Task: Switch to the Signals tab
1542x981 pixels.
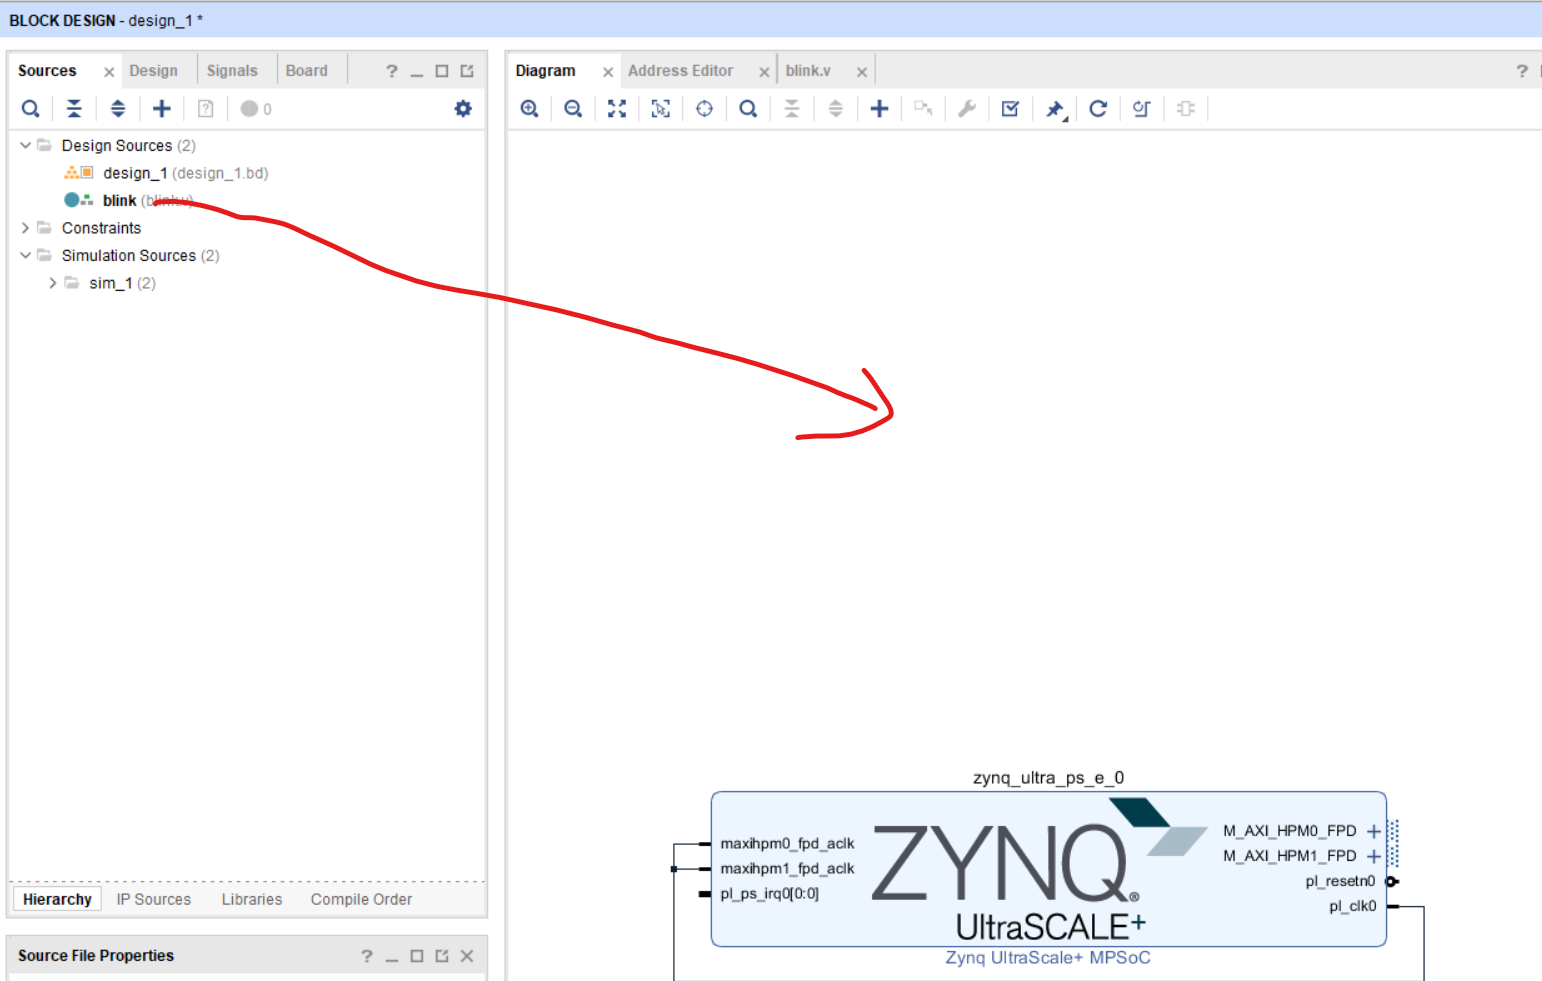Action: click(x=232, y=71)
